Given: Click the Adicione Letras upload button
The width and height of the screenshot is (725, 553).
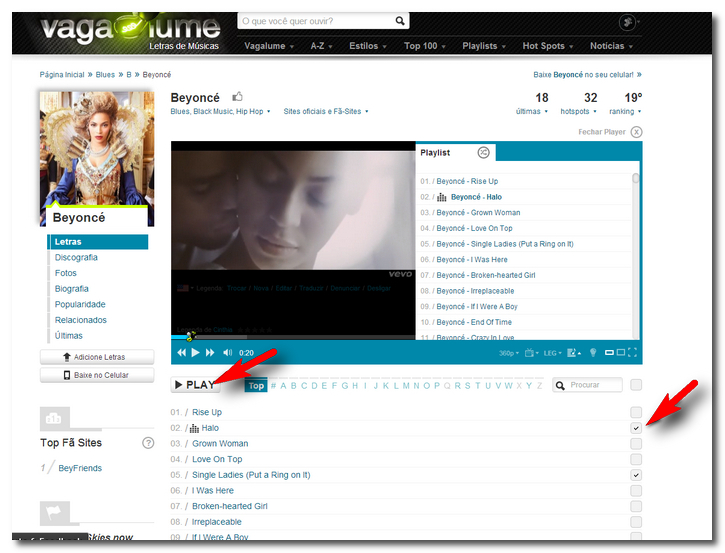Looking at the screenshot, I should (97, 357).
